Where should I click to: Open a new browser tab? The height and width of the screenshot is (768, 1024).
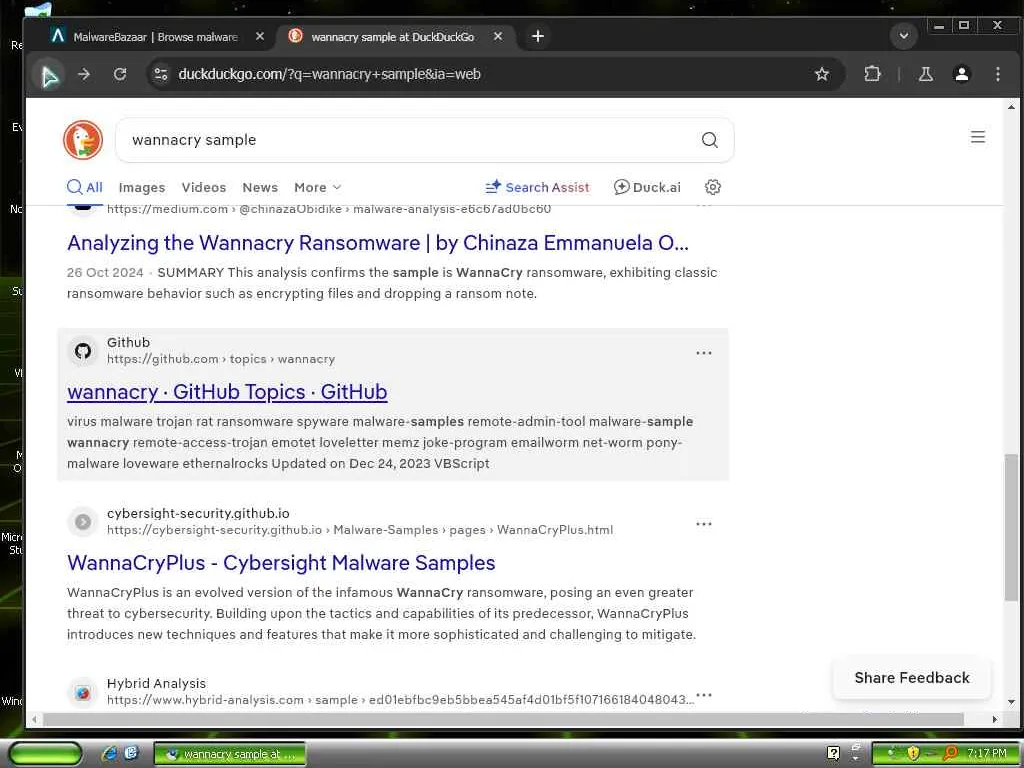tap(537, 37)
